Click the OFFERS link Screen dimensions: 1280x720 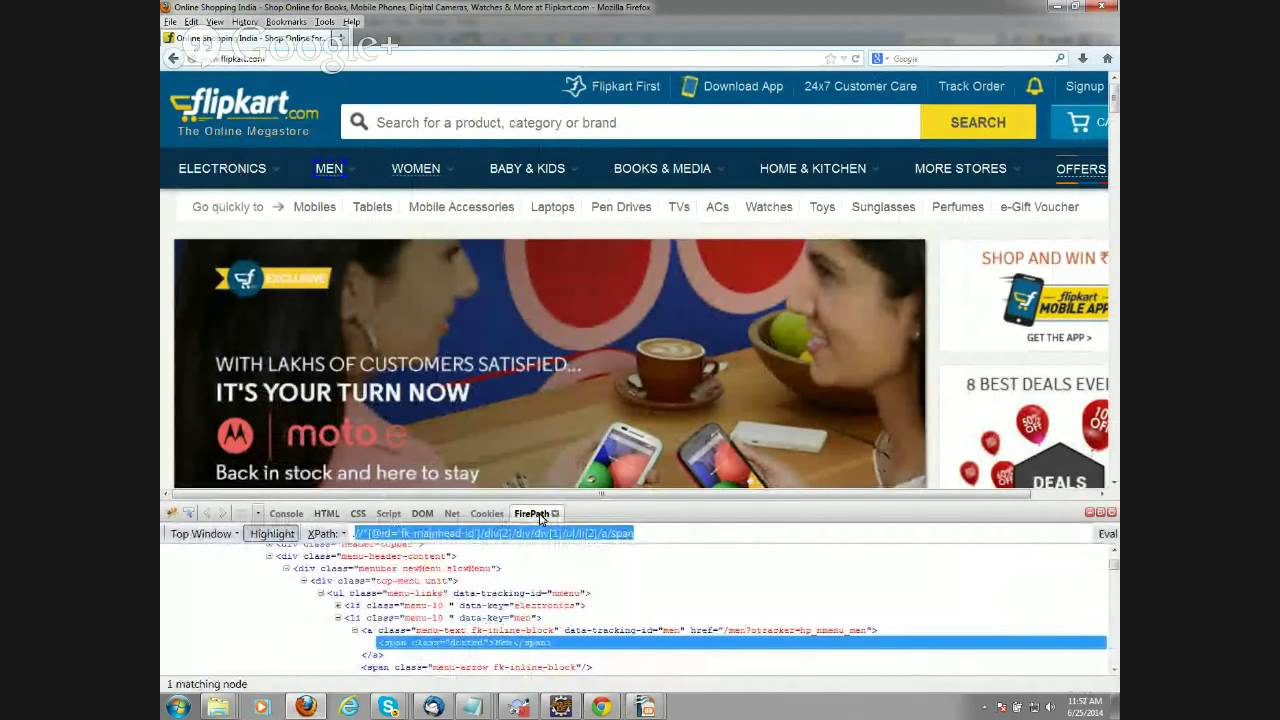coord(1081,169)
